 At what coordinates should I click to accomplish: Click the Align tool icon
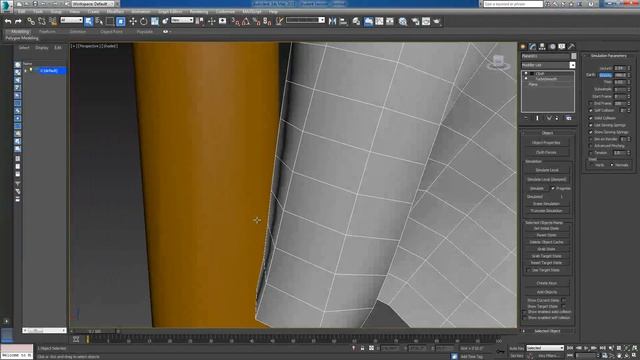(x=343, y=21)
